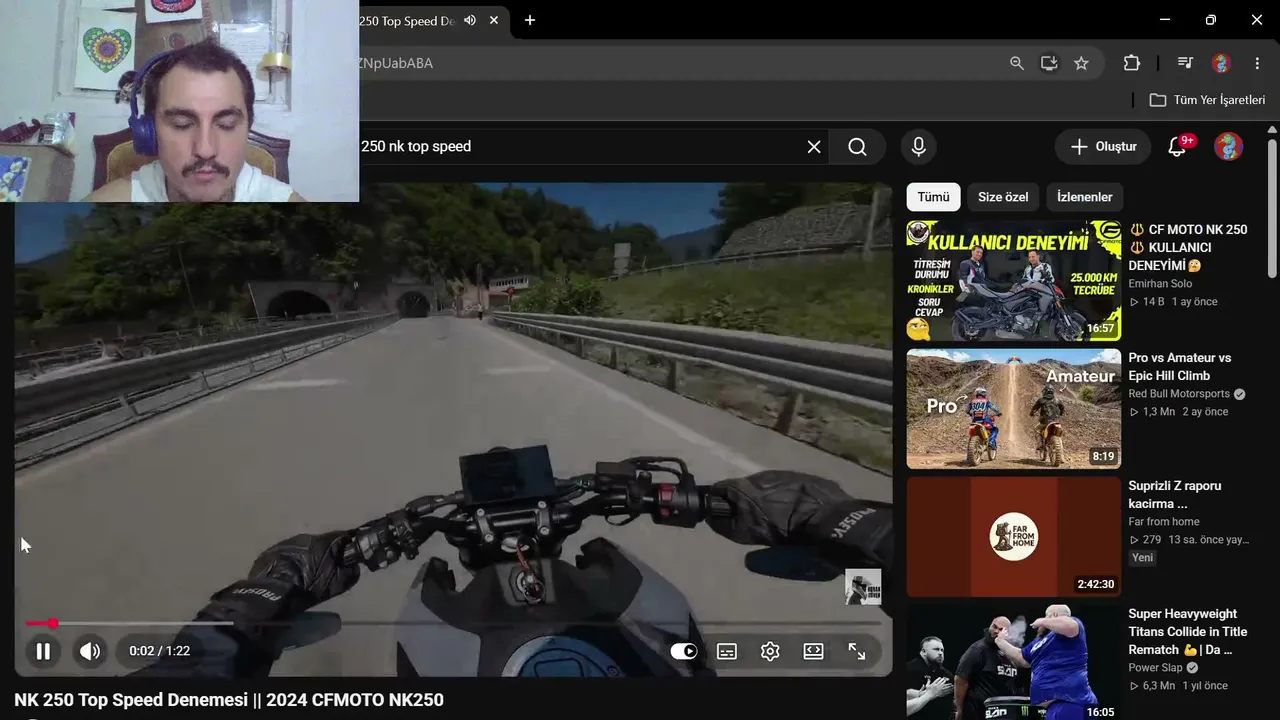
Task: Click the video title 'NK 250 Top Speed Denemesi'
Action: tap(229, 700)
